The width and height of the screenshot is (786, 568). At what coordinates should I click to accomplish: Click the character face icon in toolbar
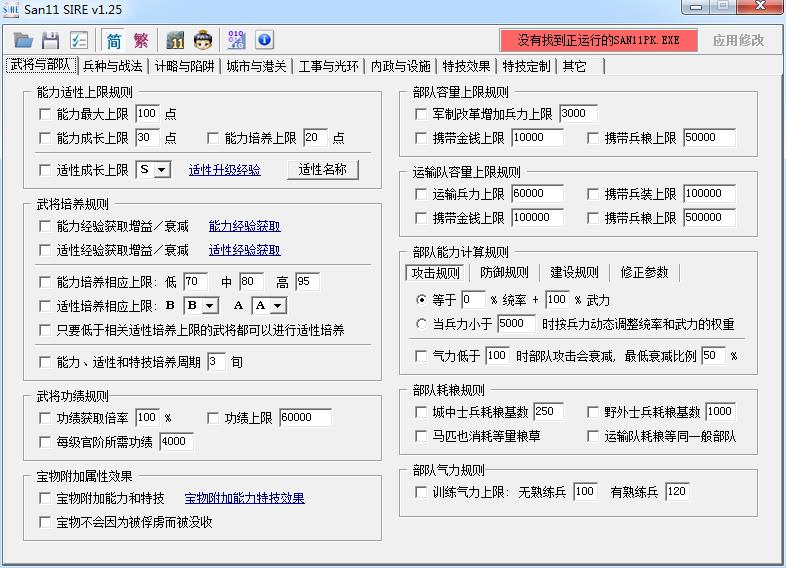click(204, 41)
